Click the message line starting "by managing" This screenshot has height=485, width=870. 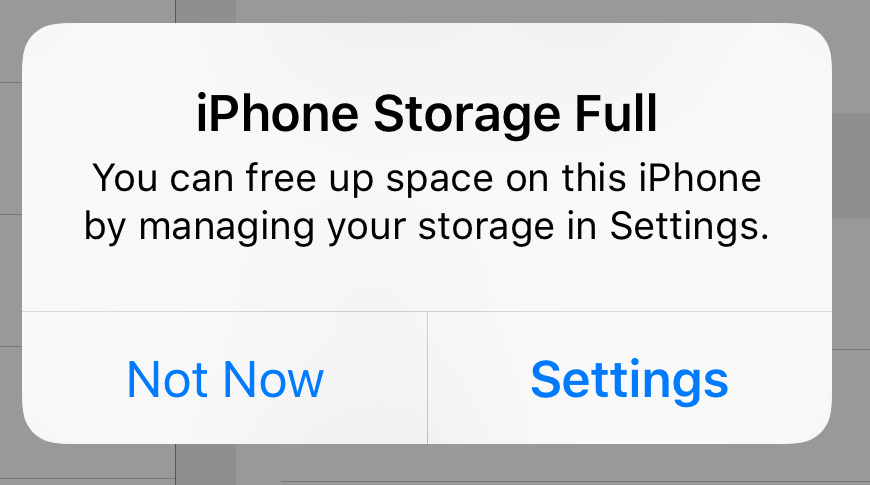click(427, 227)
